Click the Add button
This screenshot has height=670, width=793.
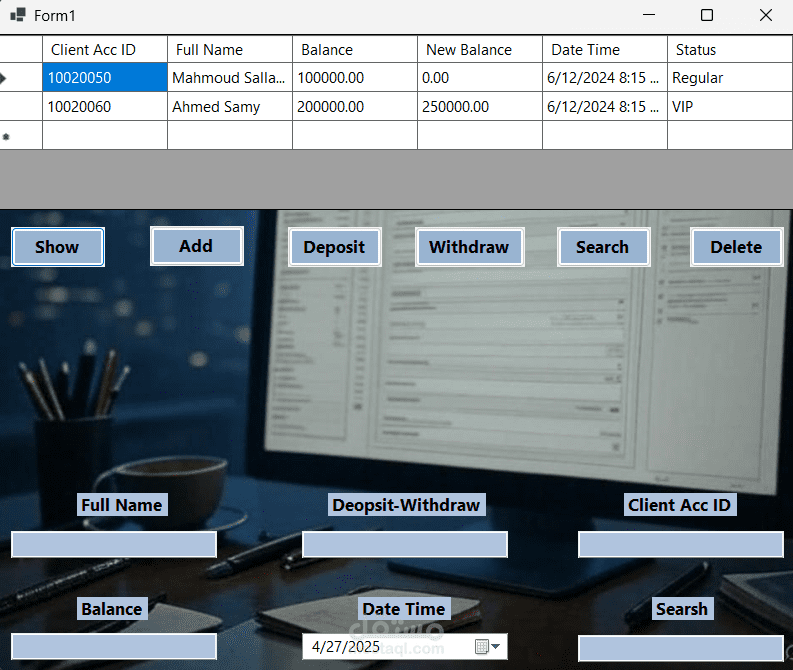coord(197,246)
